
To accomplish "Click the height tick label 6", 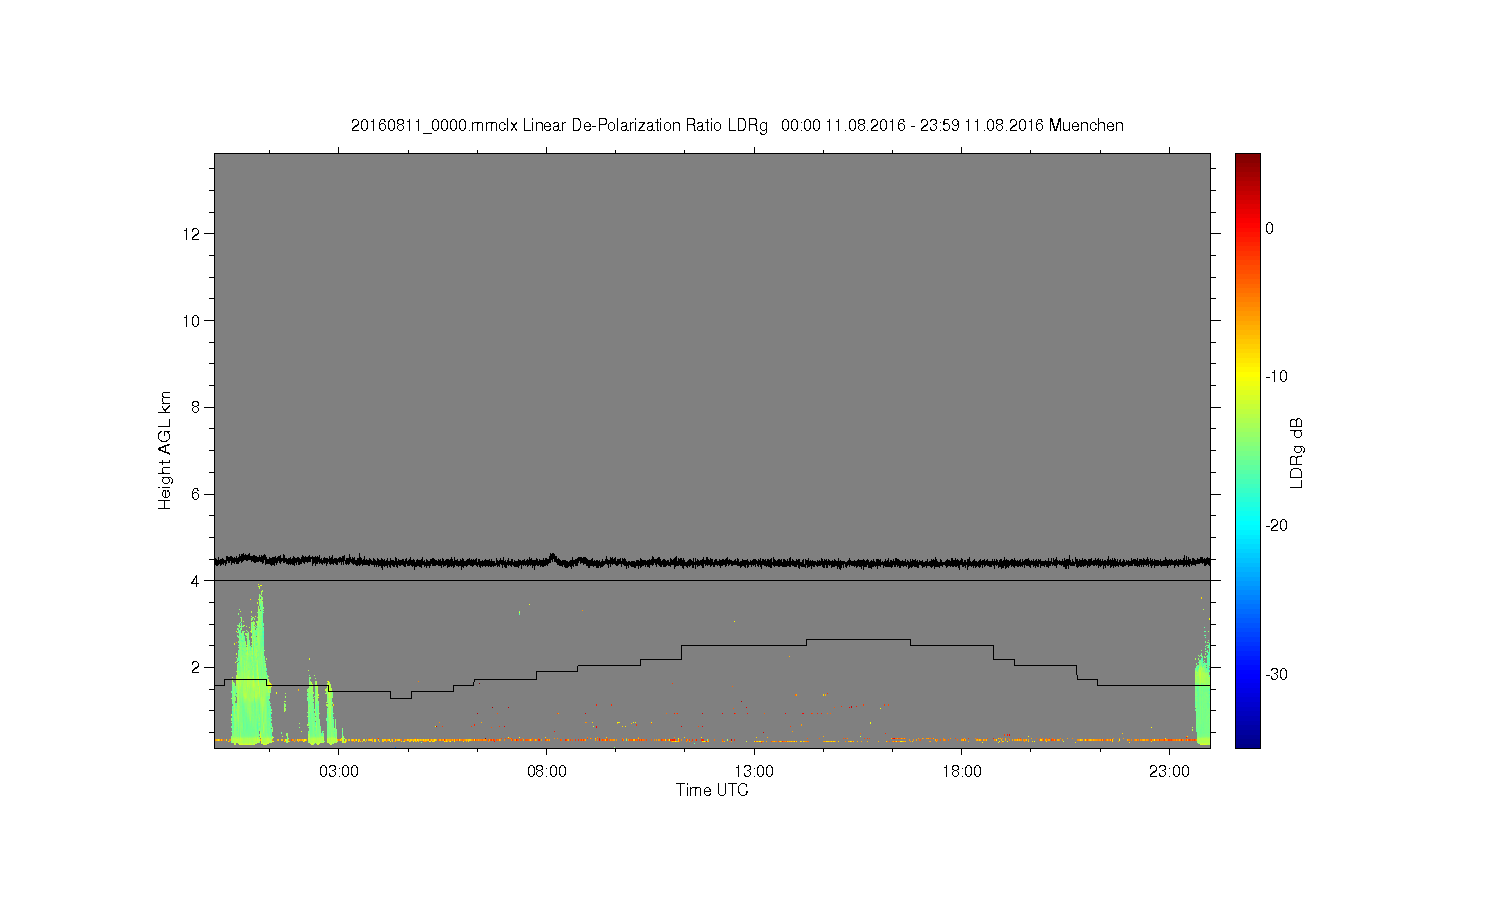I will point(196,494).
